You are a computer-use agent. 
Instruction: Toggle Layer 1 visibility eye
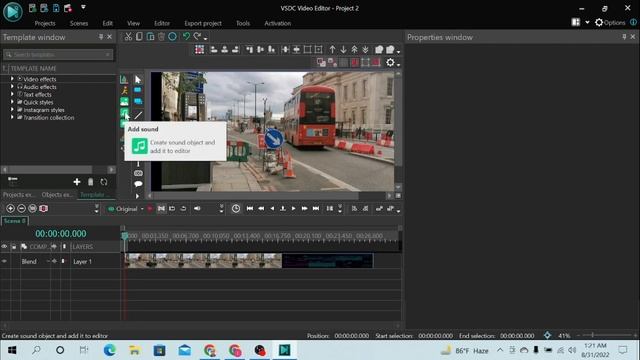pyautogui.click(x=4, y=261)
